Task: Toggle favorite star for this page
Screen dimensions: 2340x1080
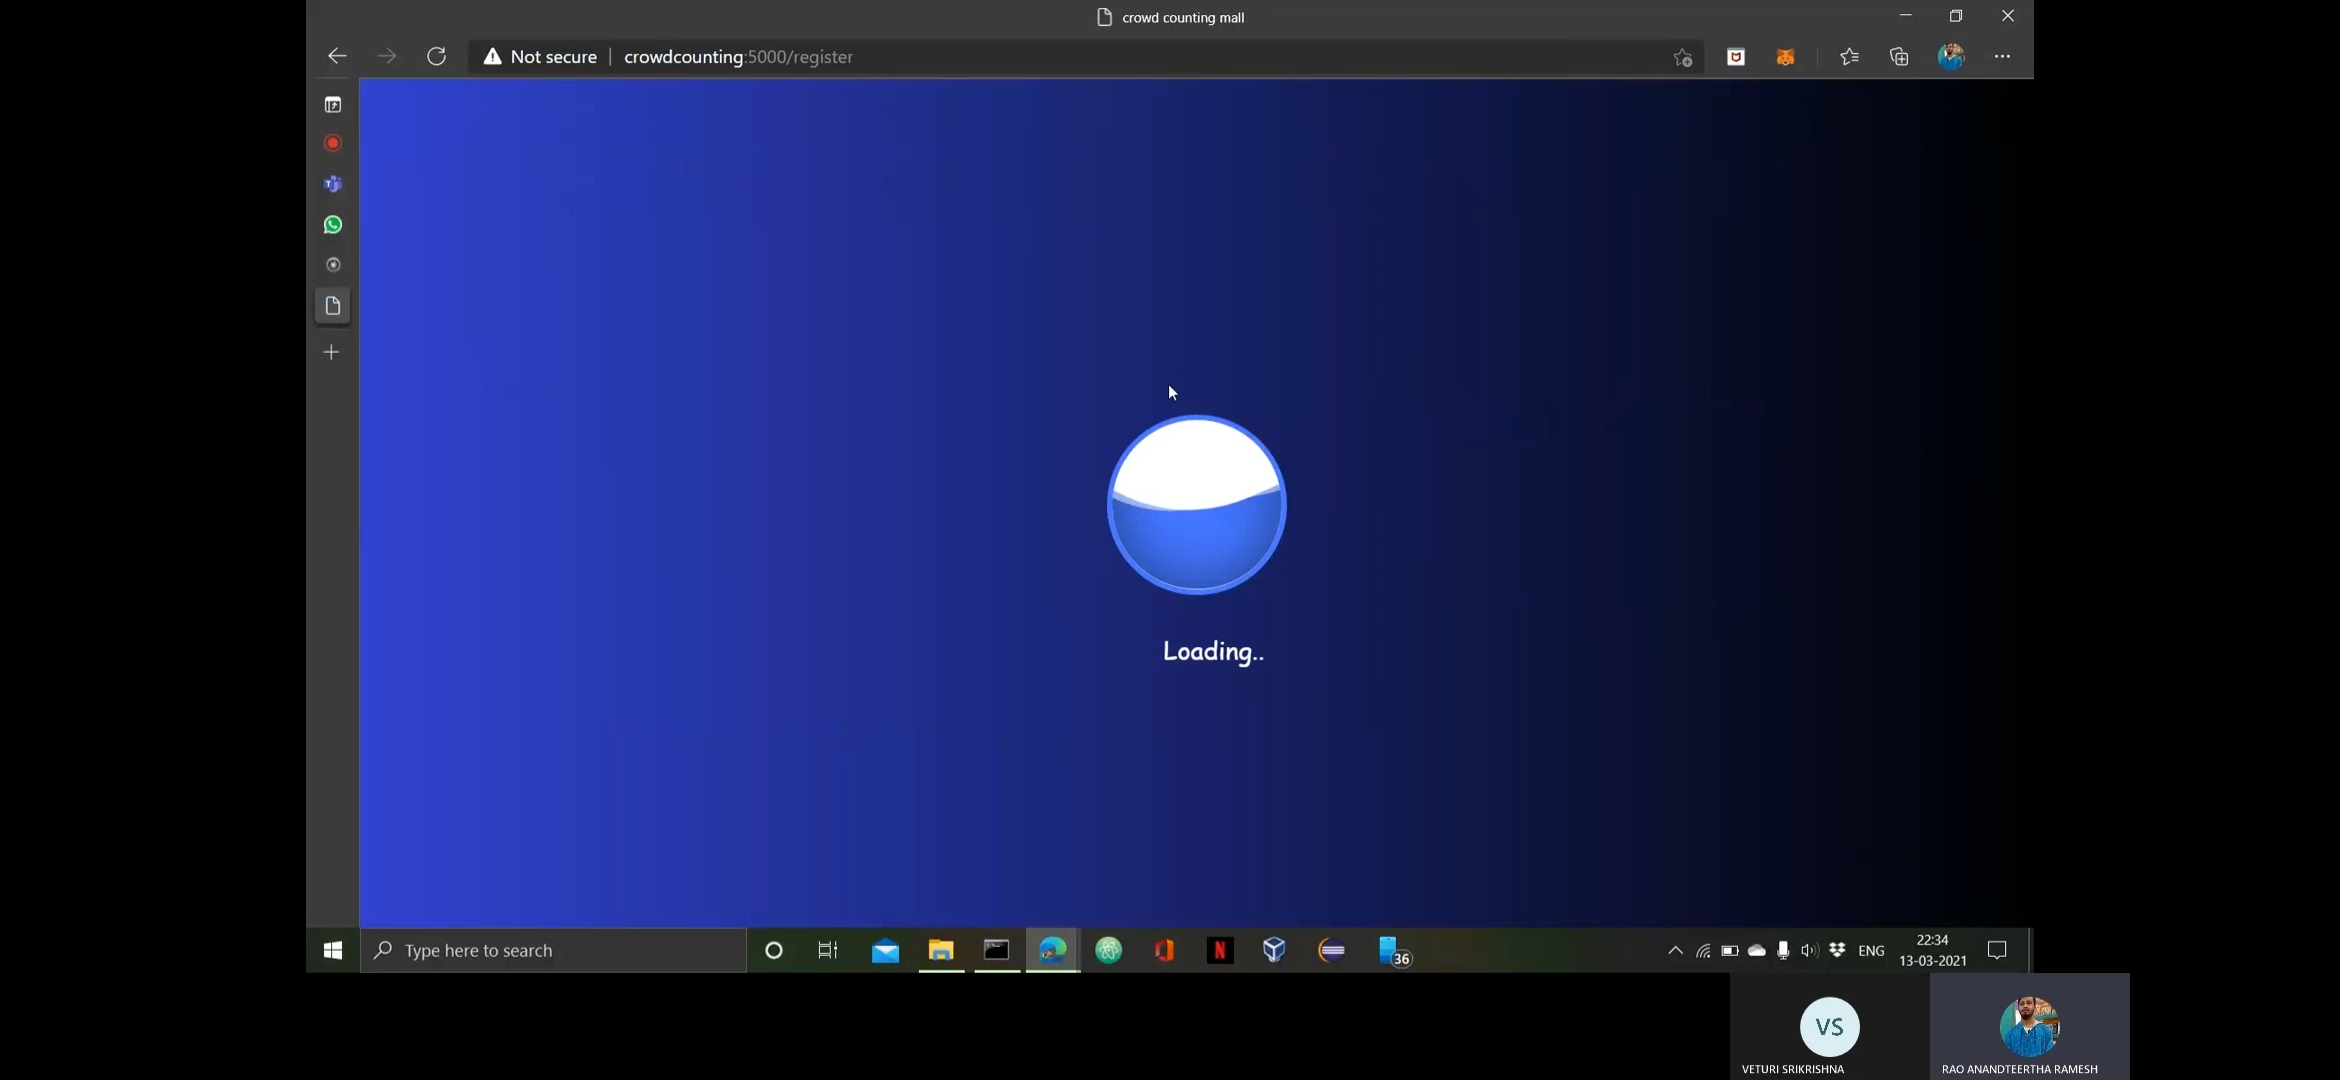Action: (1681, 57)
